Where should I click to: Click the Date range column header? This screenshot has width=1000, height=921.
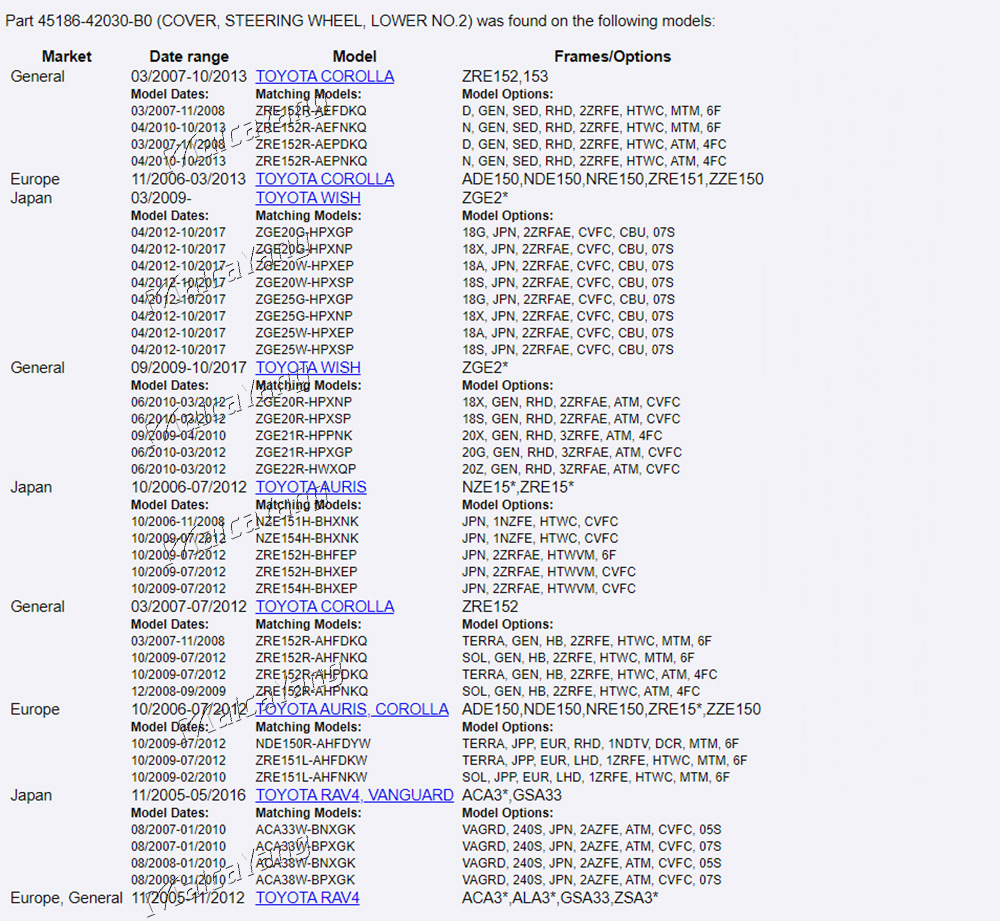[x=189, y=57]
